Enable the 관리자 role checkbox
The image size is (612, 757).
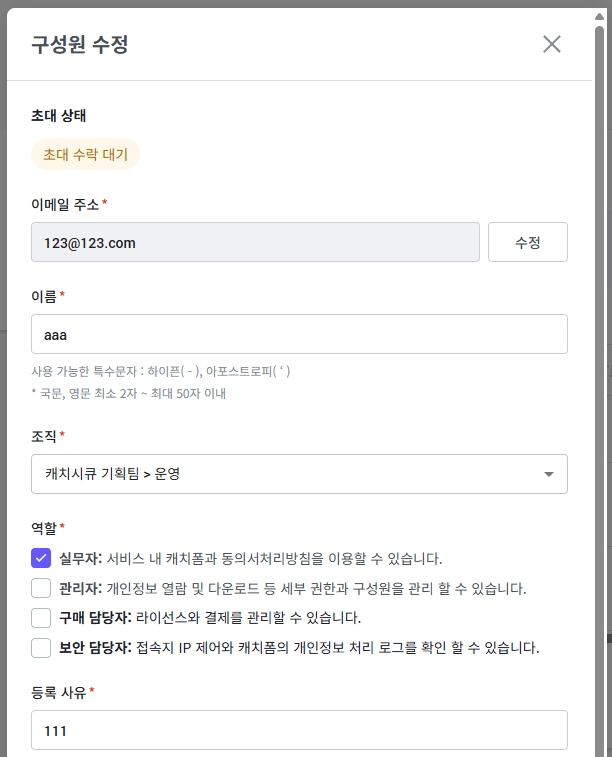pos(41,588)
